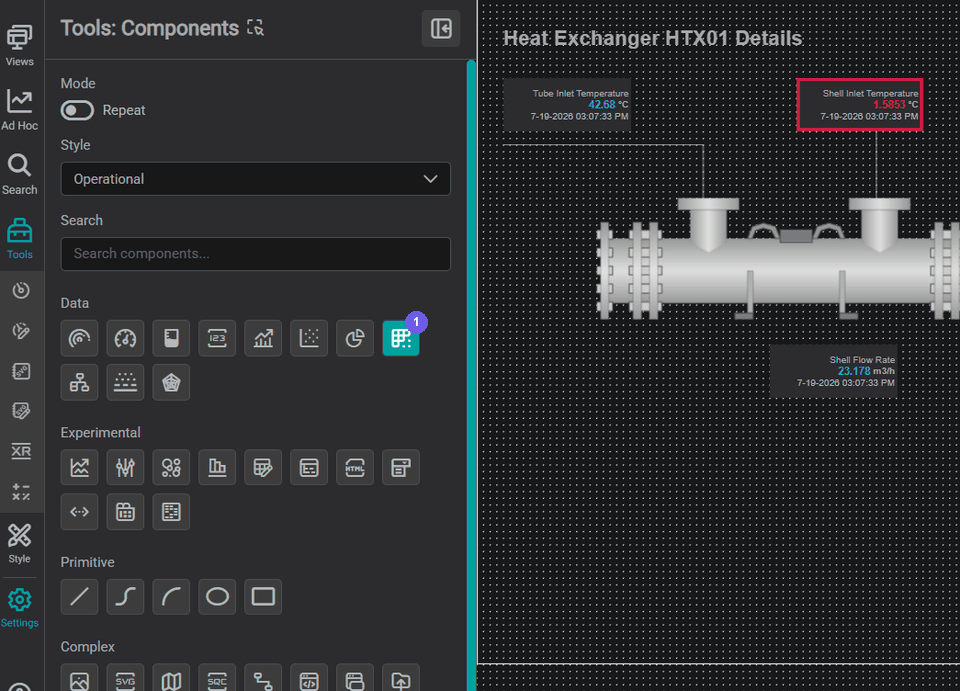Select the experimental form window component
Screen dimensions: 960x691
coord(309,468)
